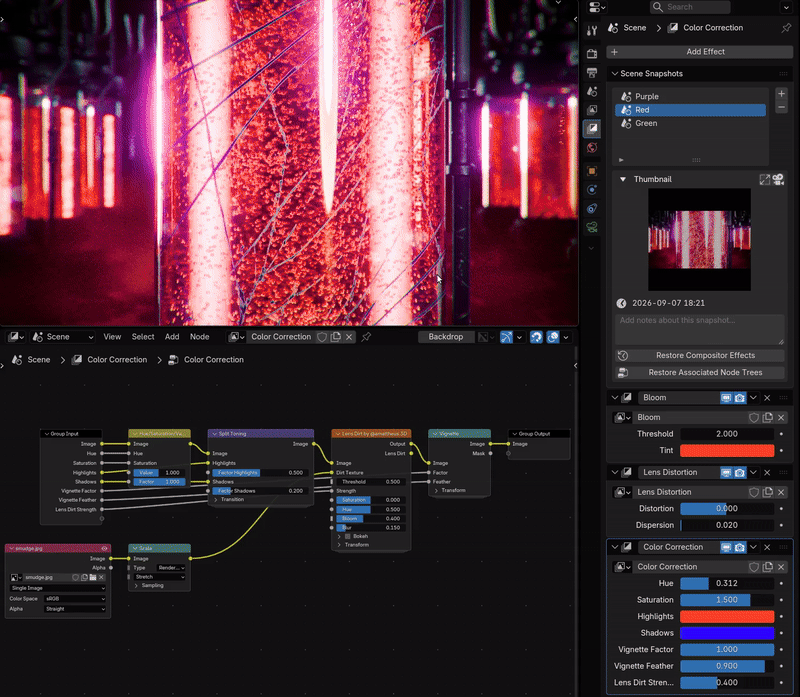
Task: Open the Render properties tab
Action: 592,54
